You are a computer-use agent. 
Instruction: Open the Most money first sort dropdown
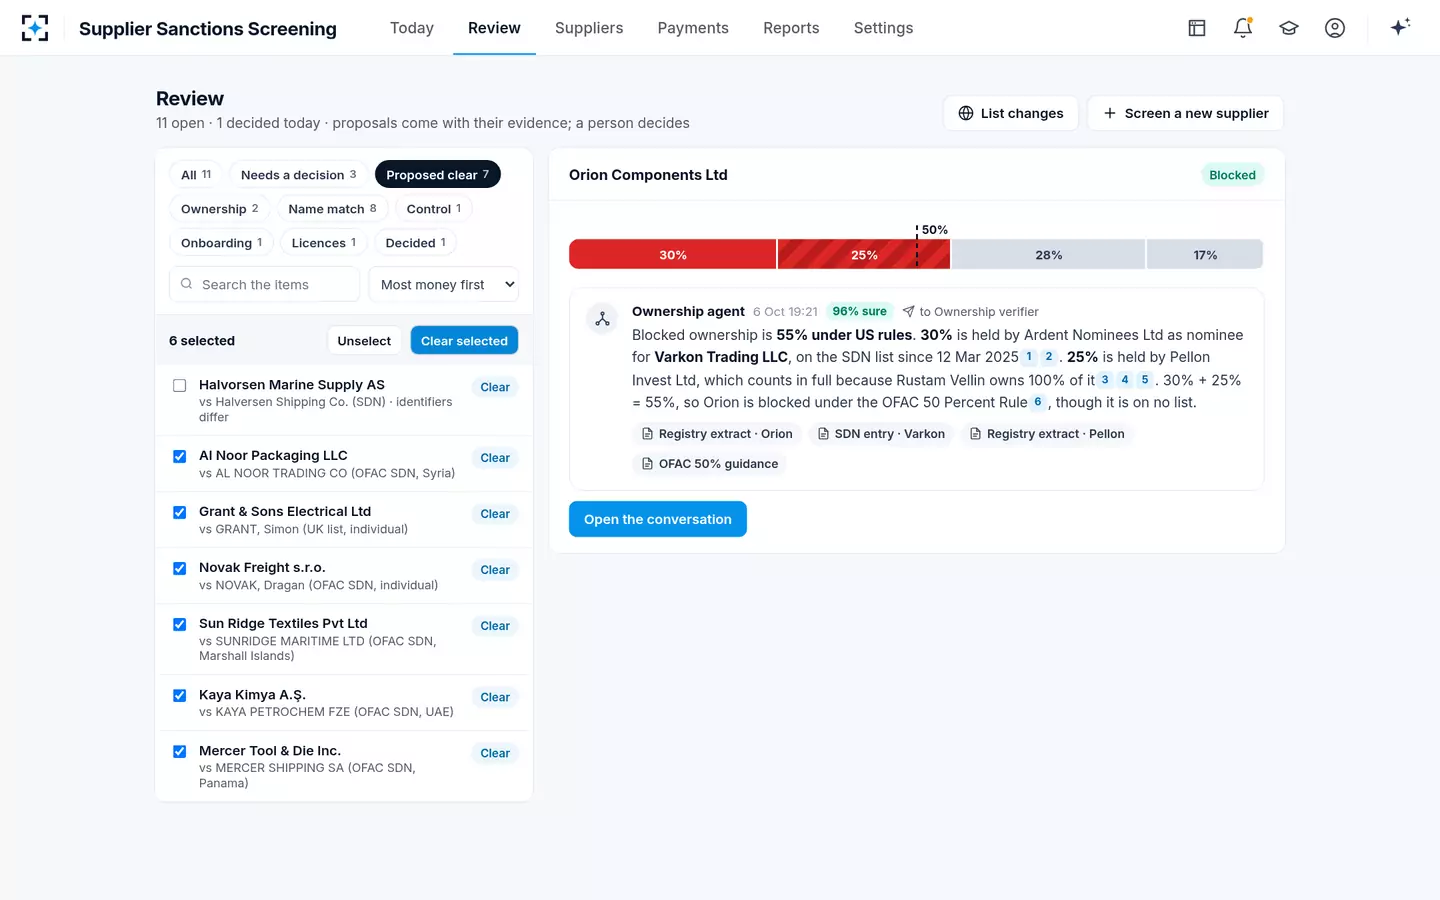pos(444,284)
